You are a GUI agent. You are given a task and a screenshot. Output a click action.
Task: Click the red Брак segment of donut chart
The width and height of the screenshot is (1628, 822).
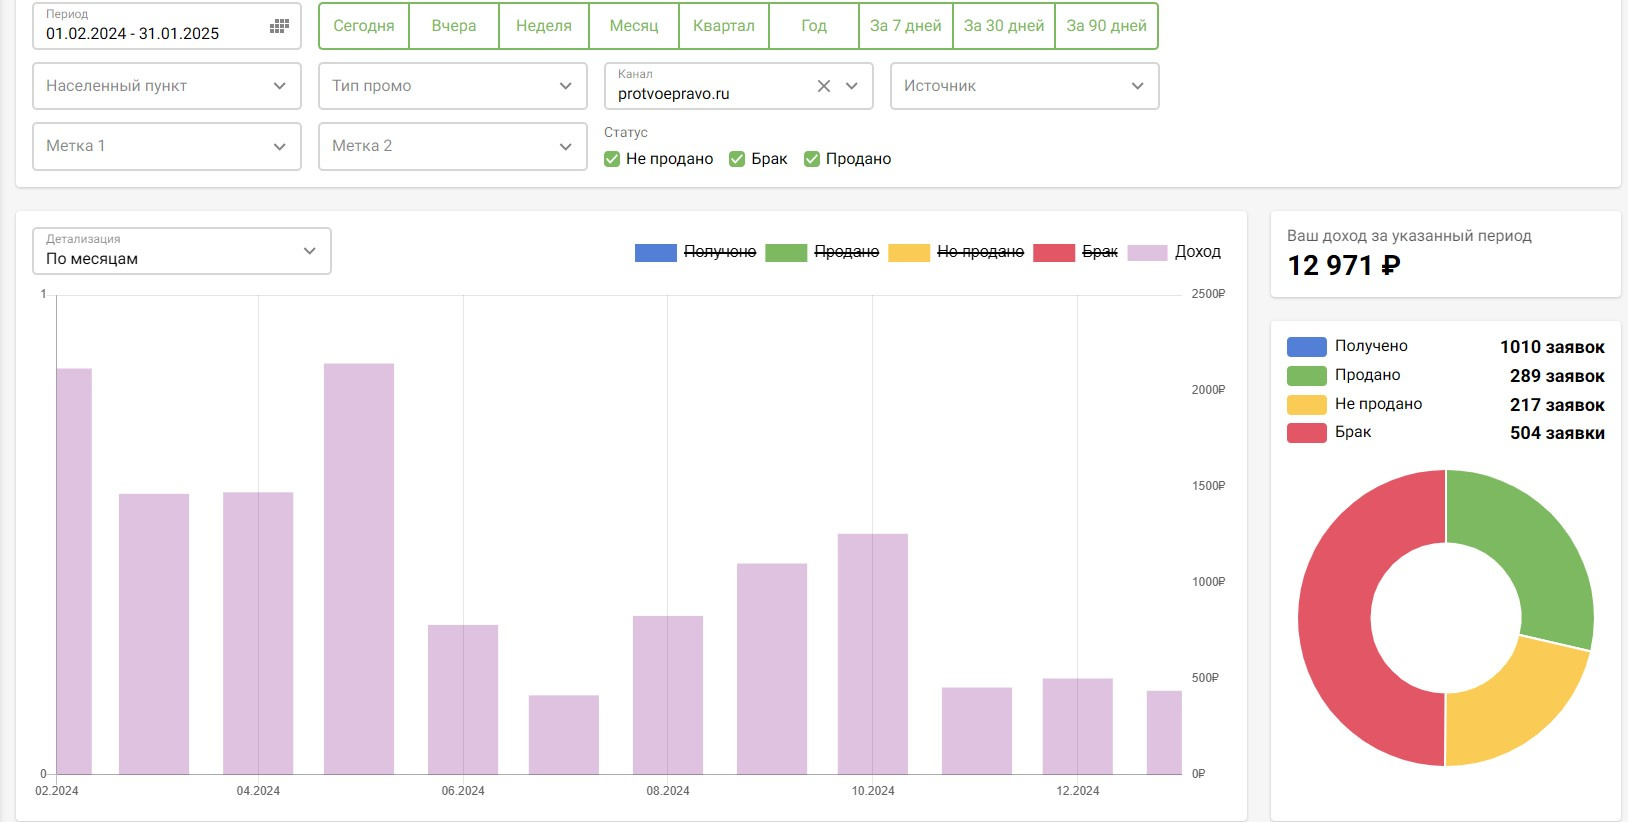[x=1336, y=620]
